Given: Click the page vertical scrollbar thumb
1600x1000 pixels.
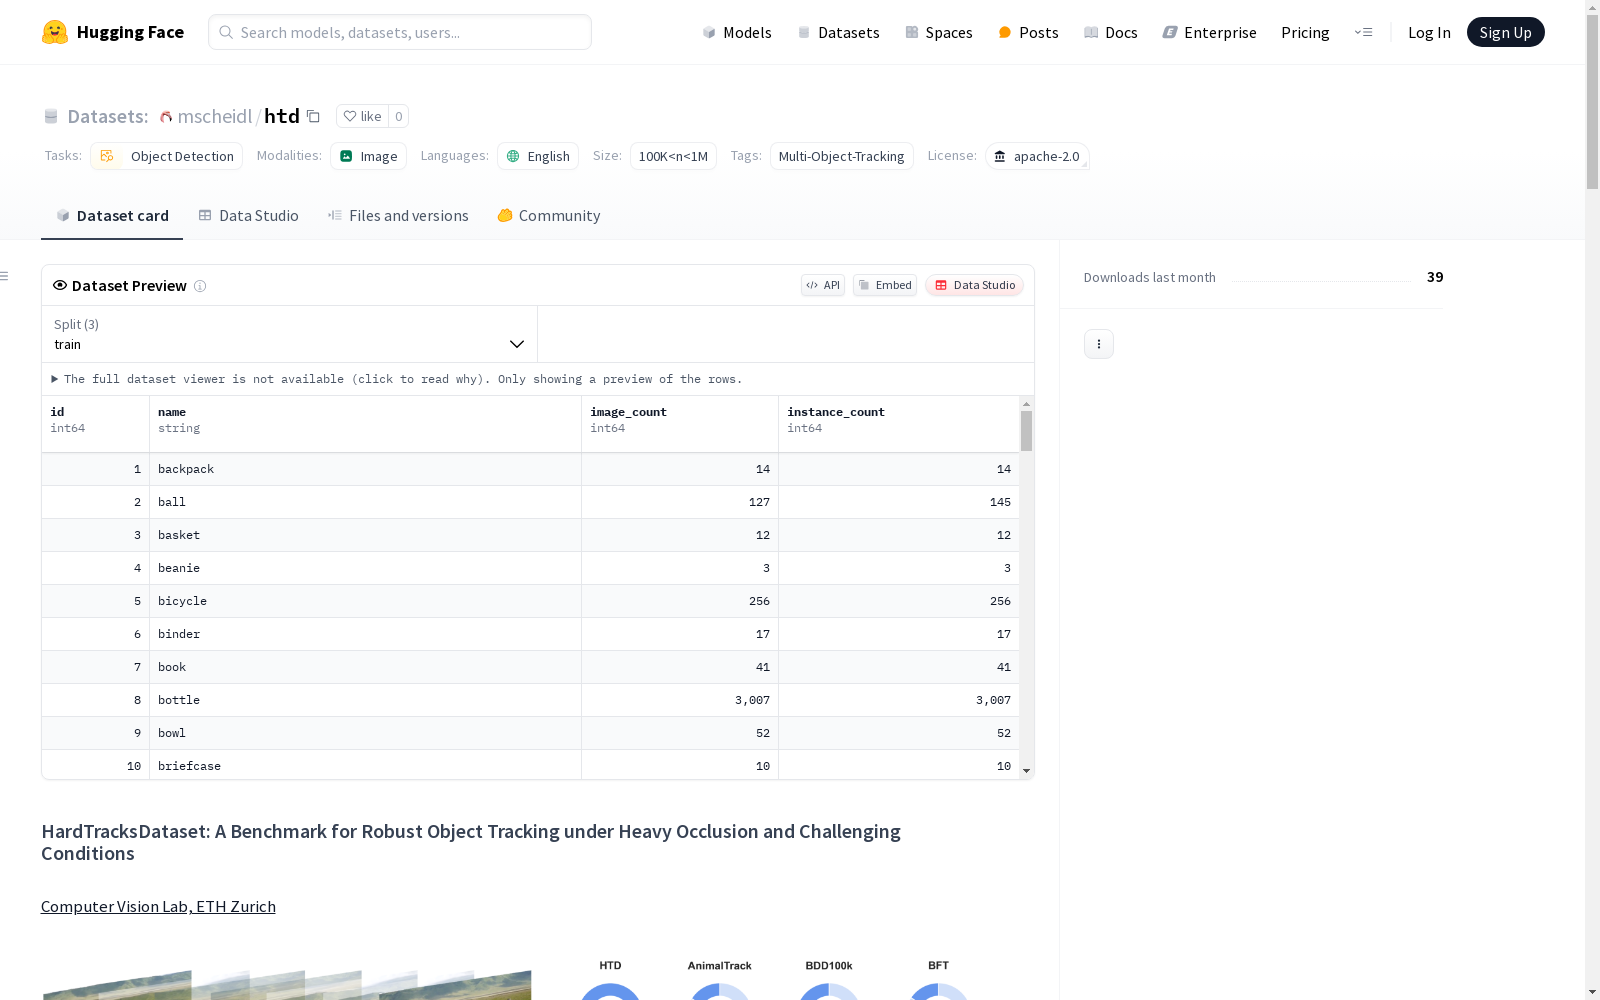Looking at the screenshot, I should pos(1592,102).
